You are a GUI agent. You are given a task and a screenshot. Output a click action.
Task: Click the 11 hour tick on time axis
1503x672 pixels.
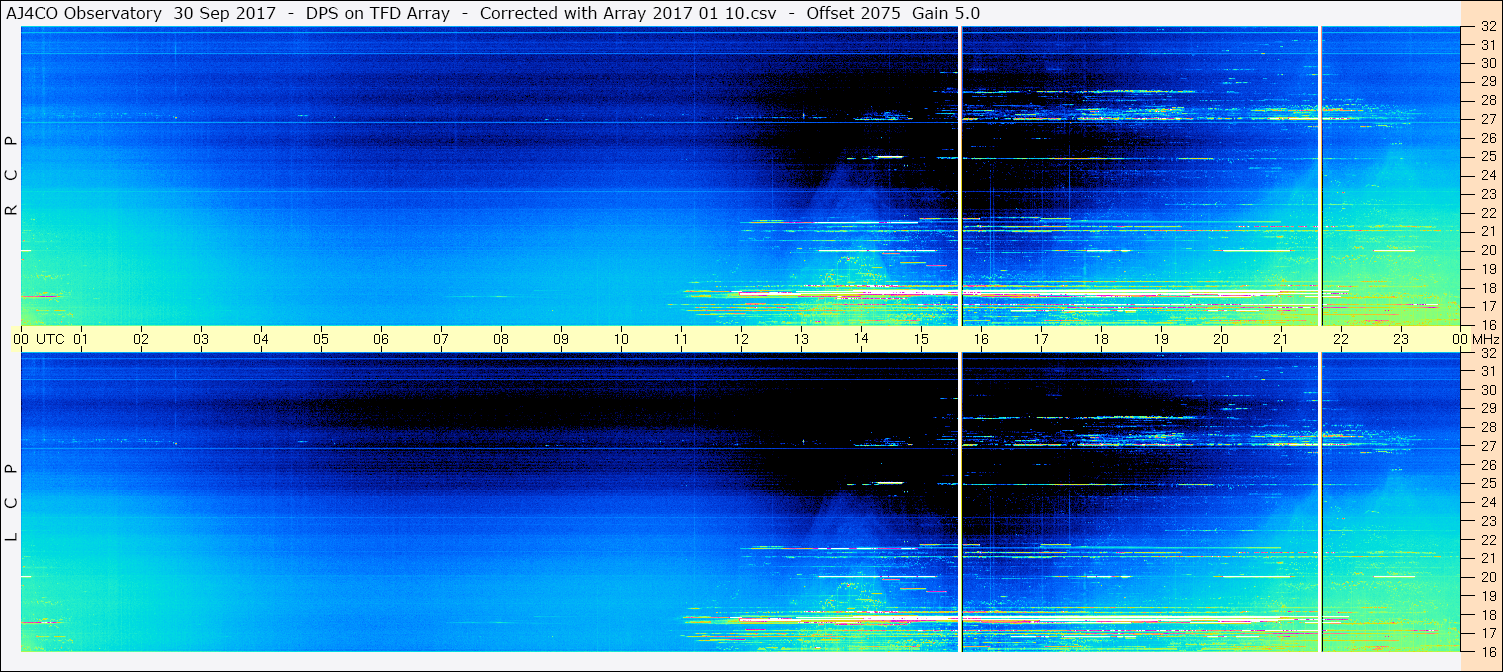681,339
